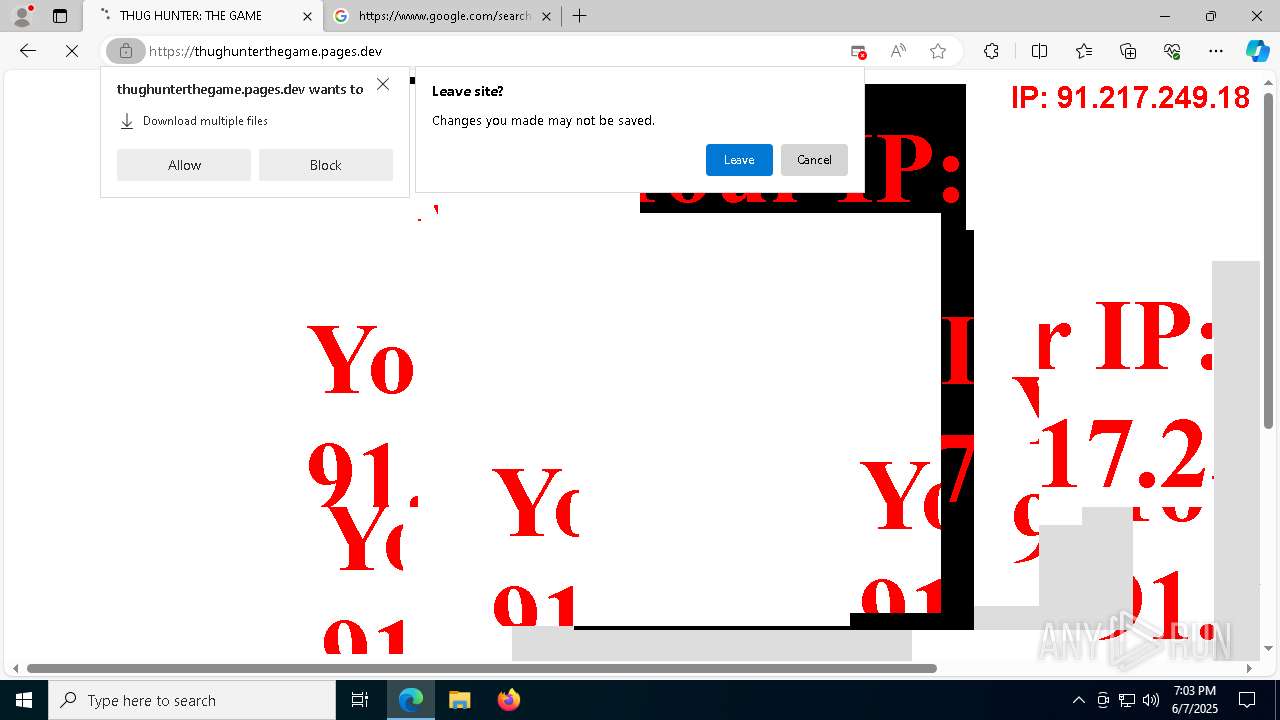Open the blocked downloads indicator in address bar
1280x720 pixels.
point(858,51)
